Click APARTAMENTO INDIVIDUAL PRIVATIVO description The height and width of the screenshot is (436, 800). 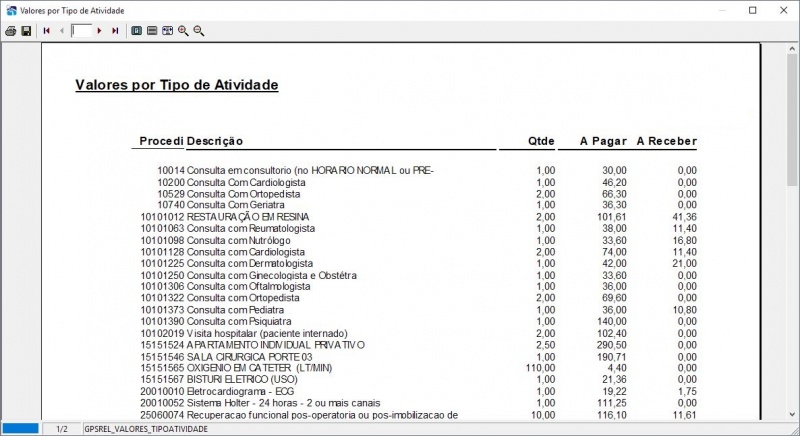pos(276,345)
